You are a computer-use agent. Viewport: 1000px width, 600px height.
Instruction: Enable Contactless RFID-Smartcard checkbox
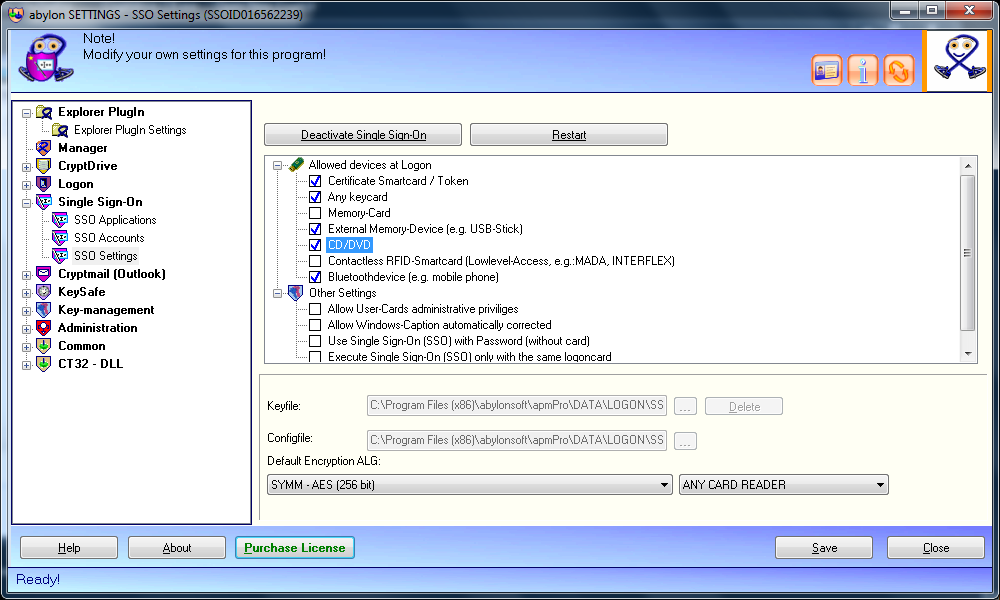pyautogui.click(x=315, y=261)
